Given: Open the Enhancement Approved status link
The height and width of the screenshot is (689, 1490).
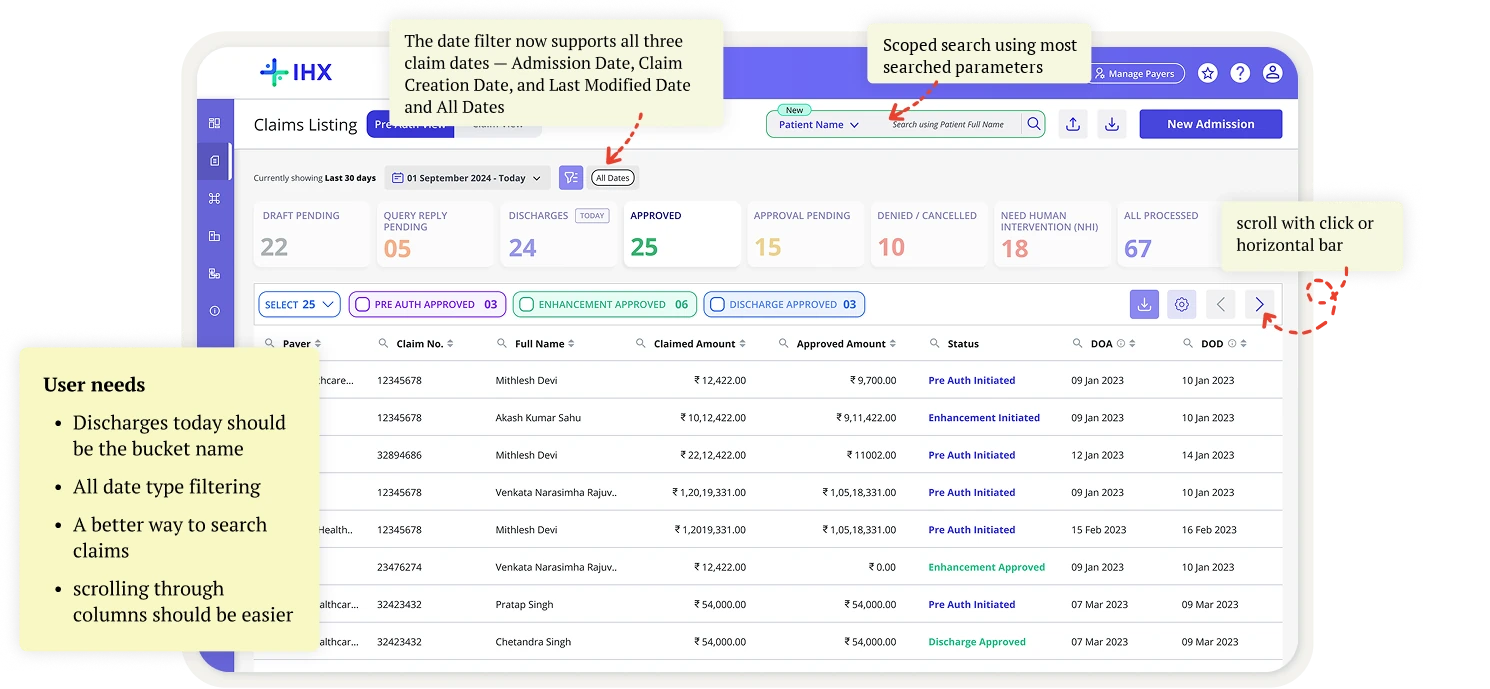Looking at the screenshot, I should [x=987, y=567].
